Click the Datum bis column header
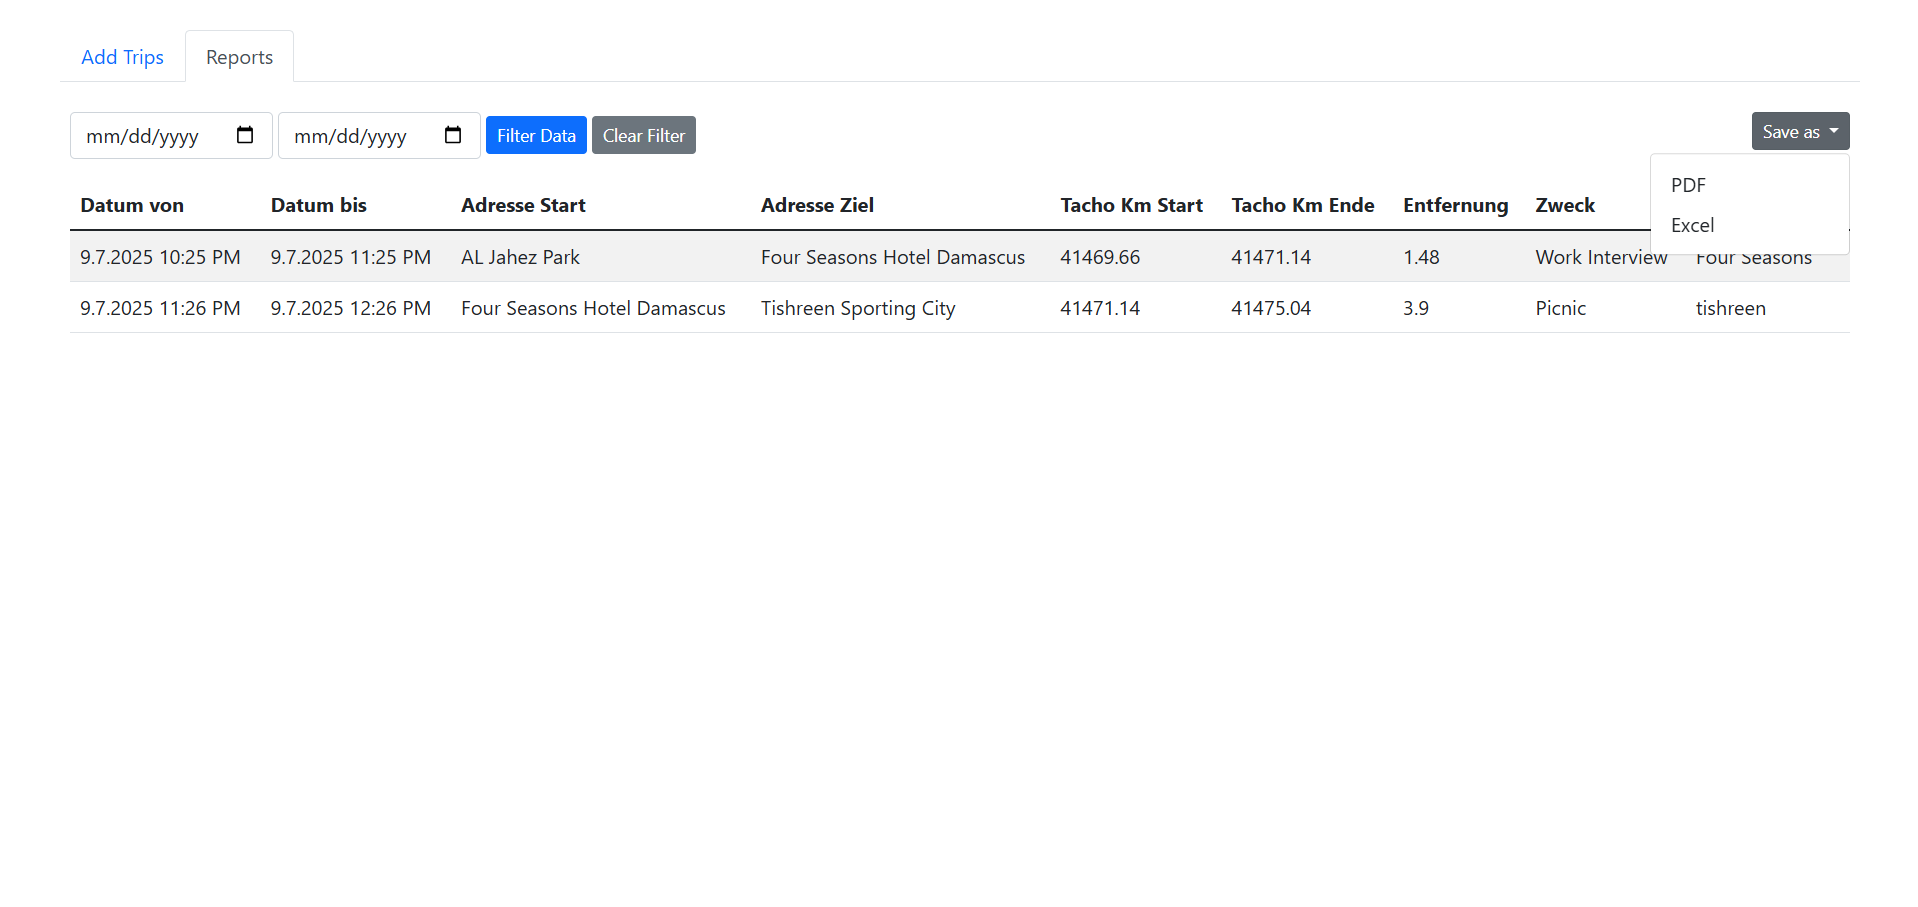The image size is (1918, 907). (318, 205)
